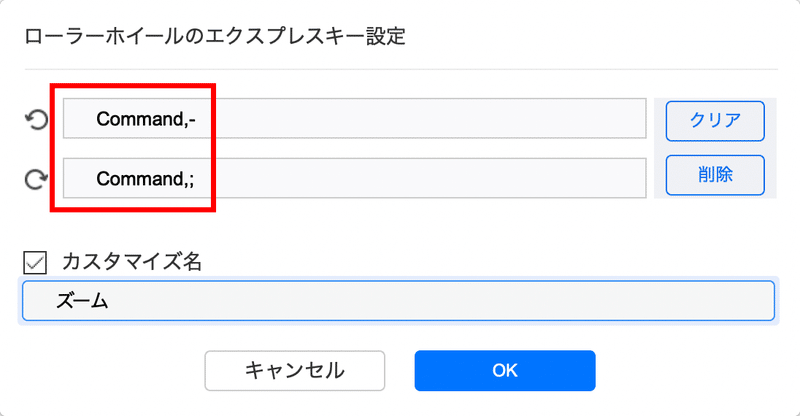Click the "Command,;" text for clockwise rotation
Viewport: 800px width, 416px height.
(145, 179)
